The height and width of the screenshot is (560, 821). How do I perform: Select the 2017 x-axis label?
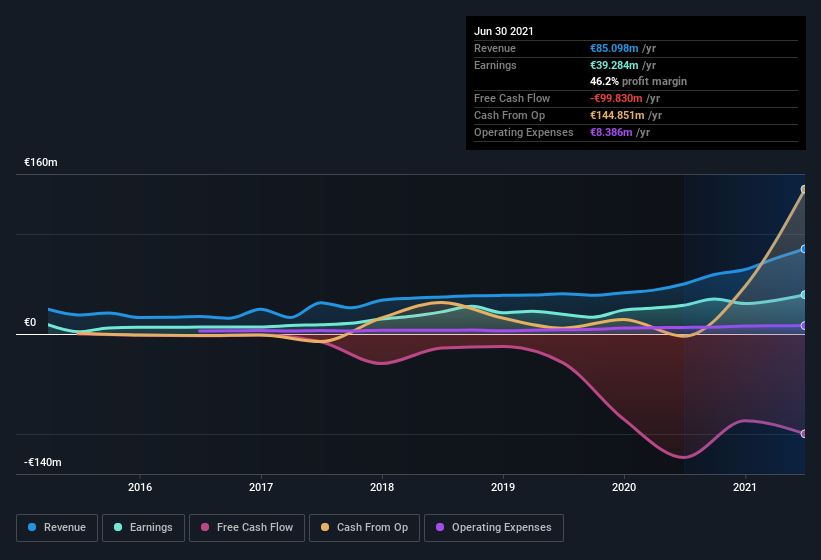point(261,487)
